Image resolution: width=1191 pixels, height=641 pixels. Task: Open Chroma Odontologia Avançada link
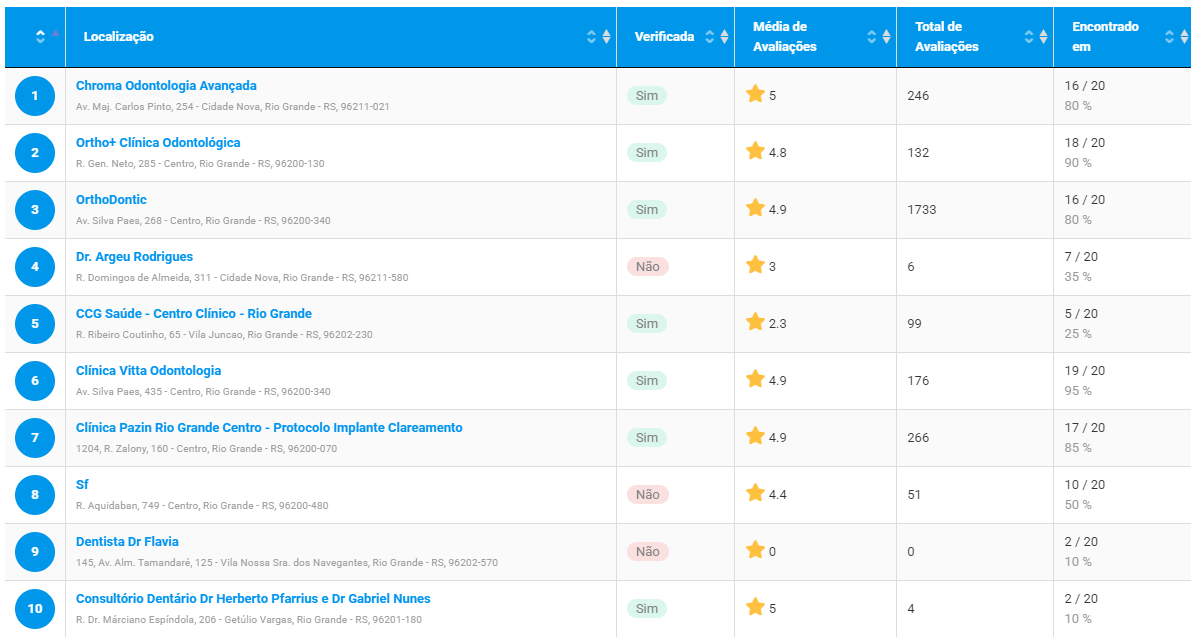(166, 86)
